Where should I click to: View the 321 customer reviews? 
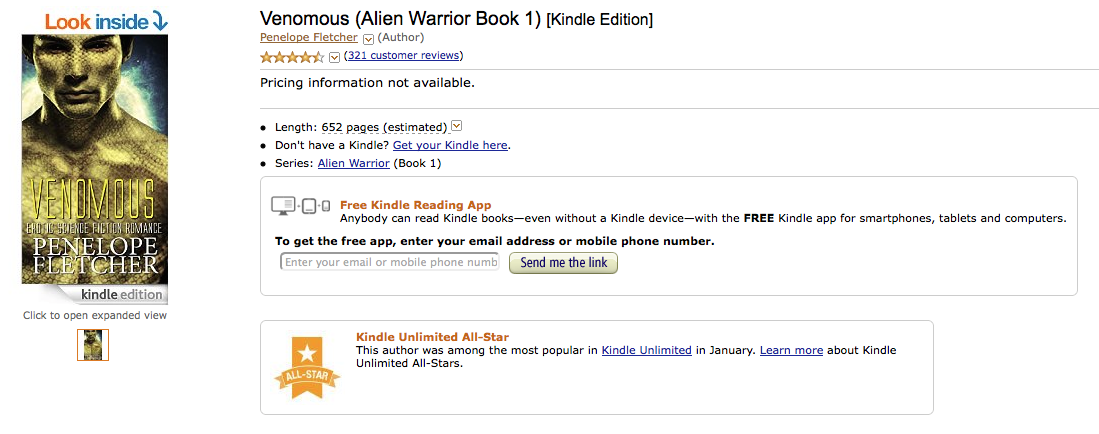coord(403,56)
